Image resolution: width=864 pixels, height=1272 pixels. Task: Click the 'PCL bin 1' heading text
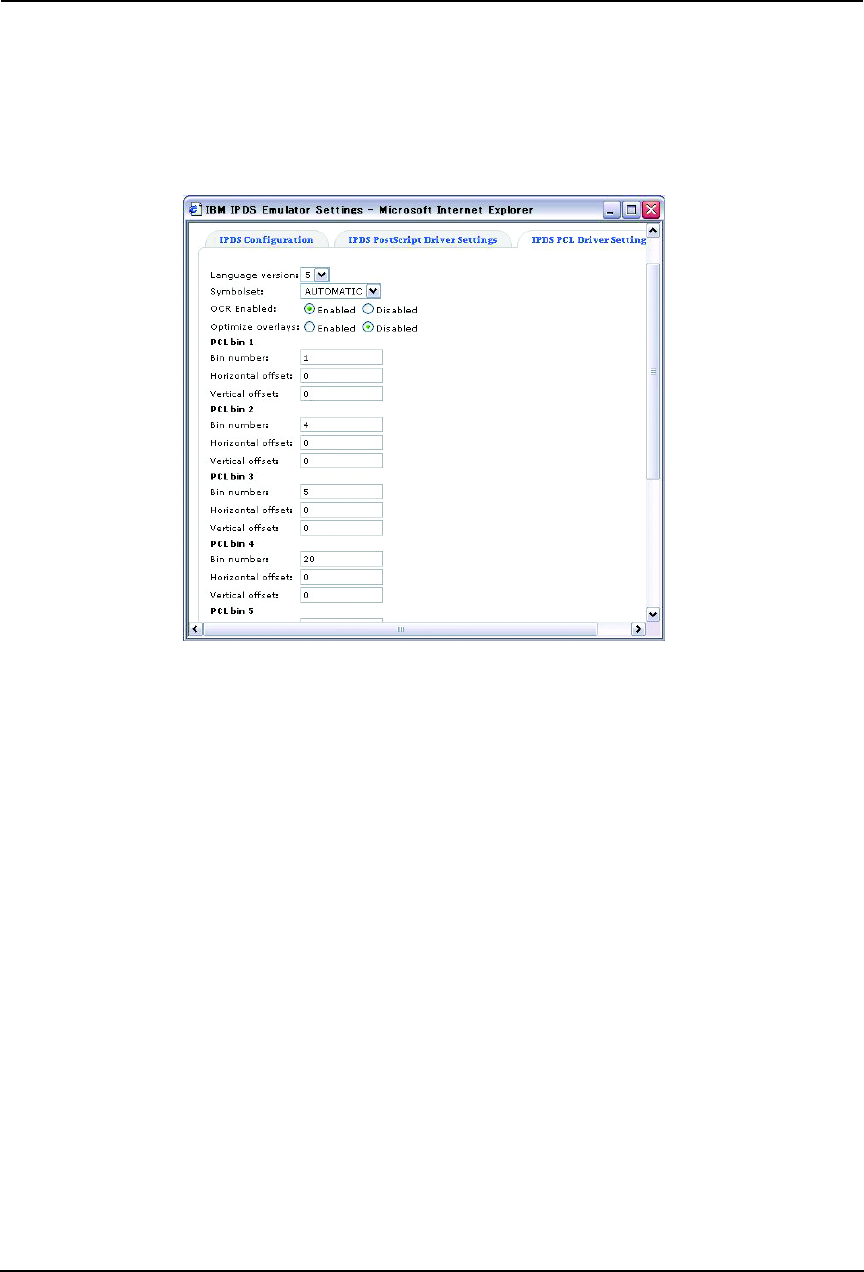click(232, 342)
